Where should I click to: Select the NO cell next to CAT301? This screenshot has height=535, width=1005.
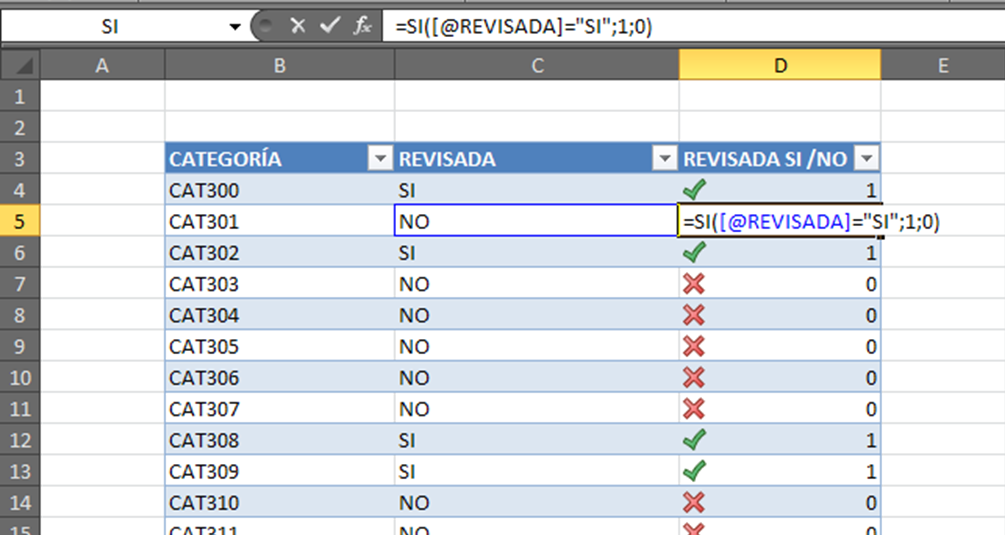[x=536, y=221]
